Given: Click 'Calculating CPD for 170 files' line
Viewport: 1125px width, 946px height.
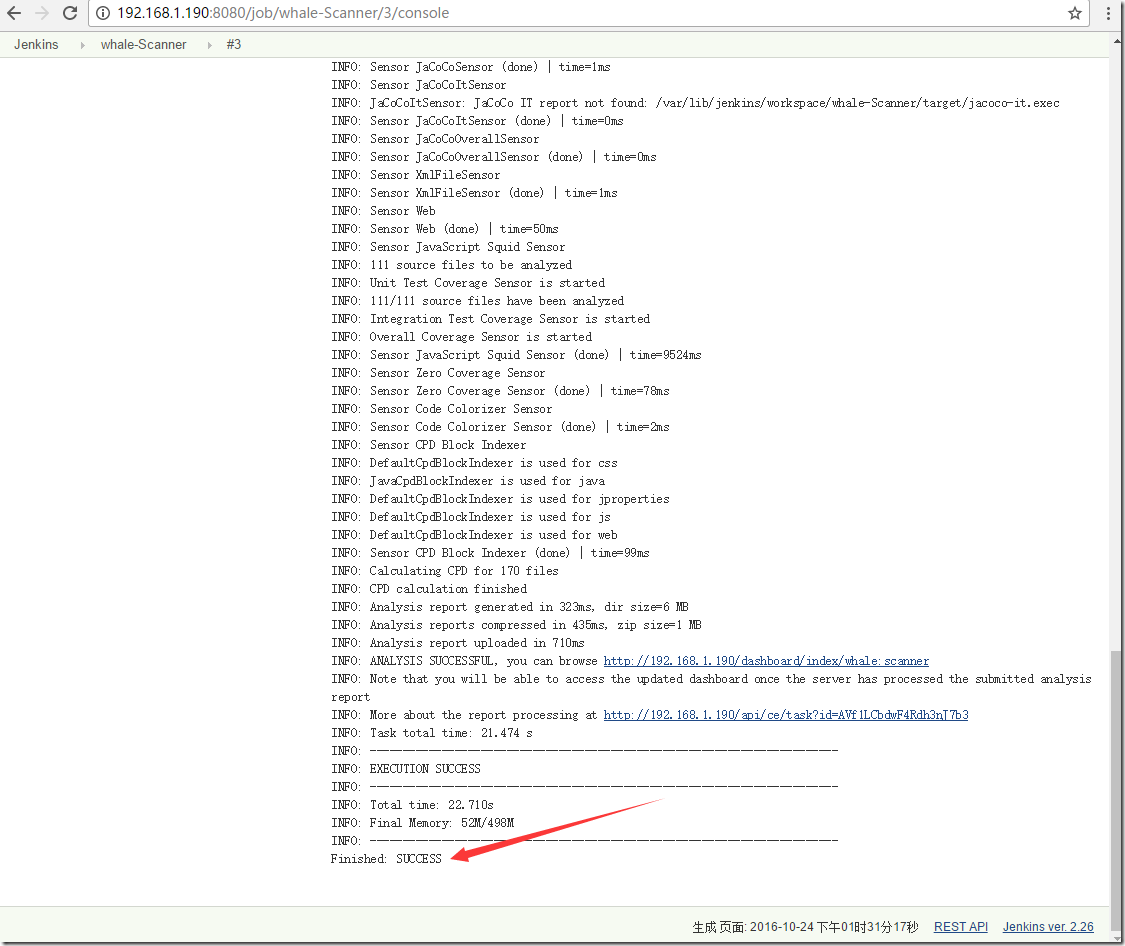Looking at the screenshot, I should [x=445, y=571].
